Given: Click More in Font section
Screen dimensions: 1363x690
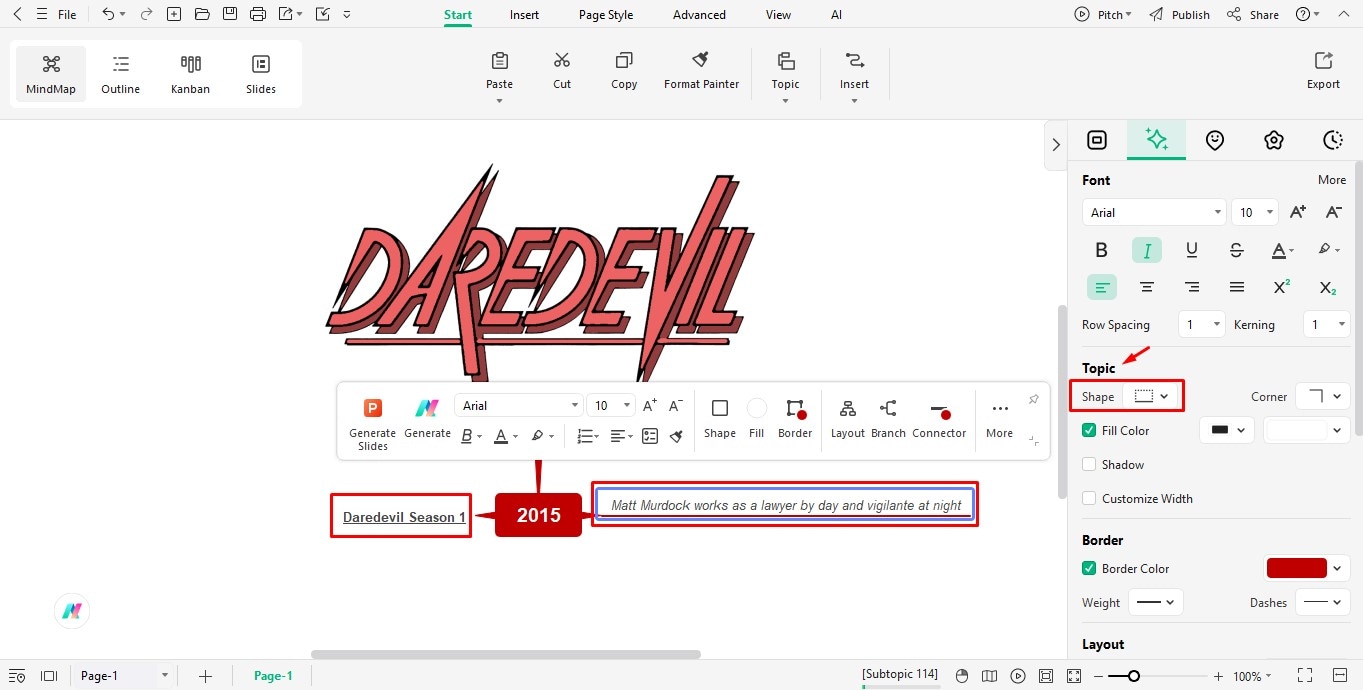Looking at the screenshot, I should click(1332, 180).
